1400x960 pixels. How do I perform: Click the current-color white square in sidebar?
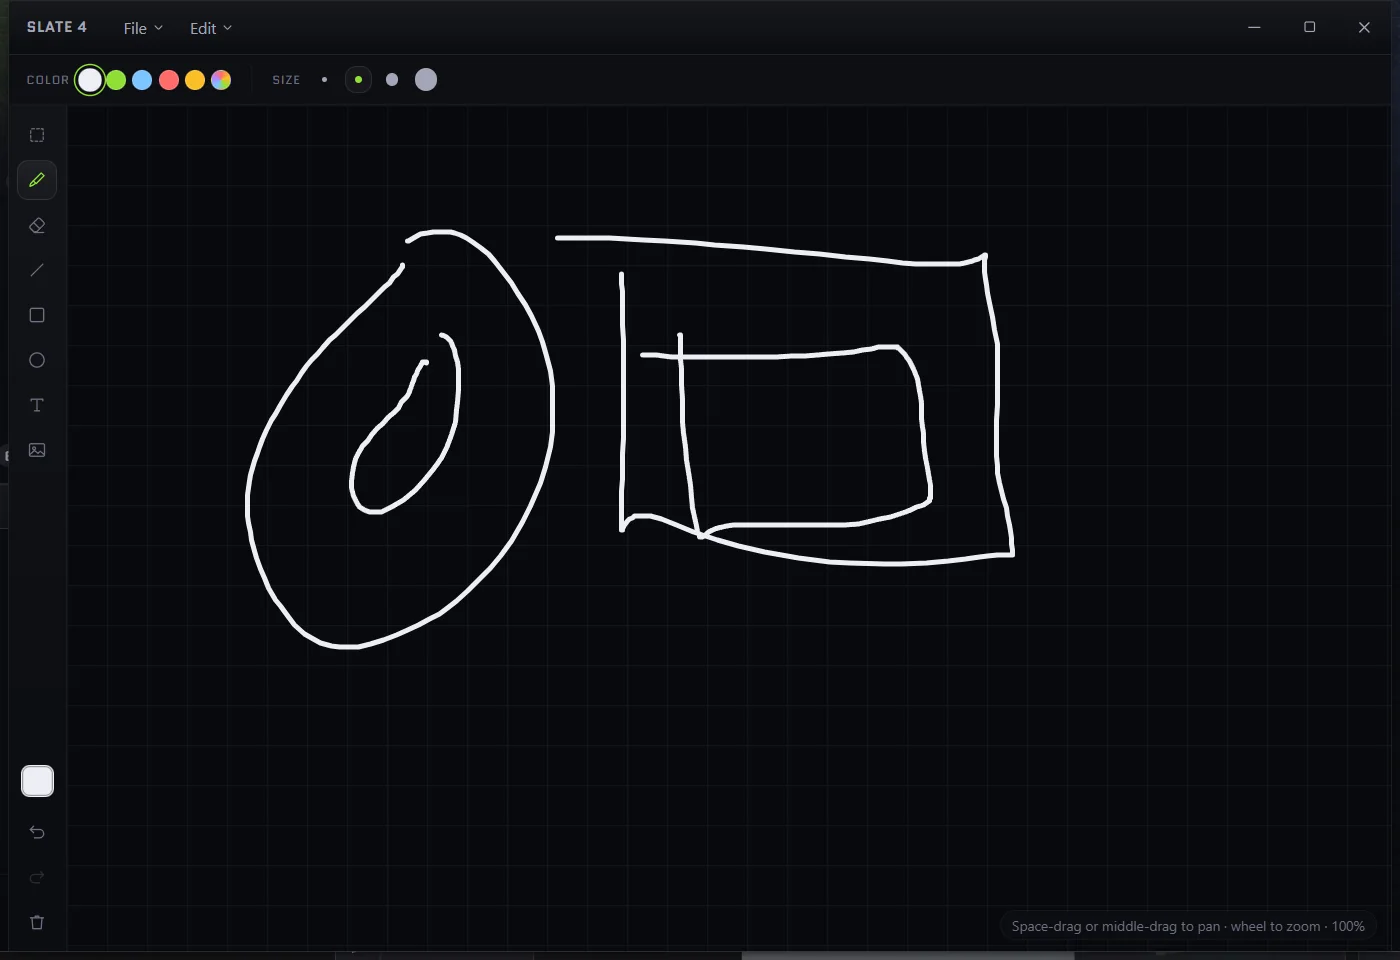(37, 781)
